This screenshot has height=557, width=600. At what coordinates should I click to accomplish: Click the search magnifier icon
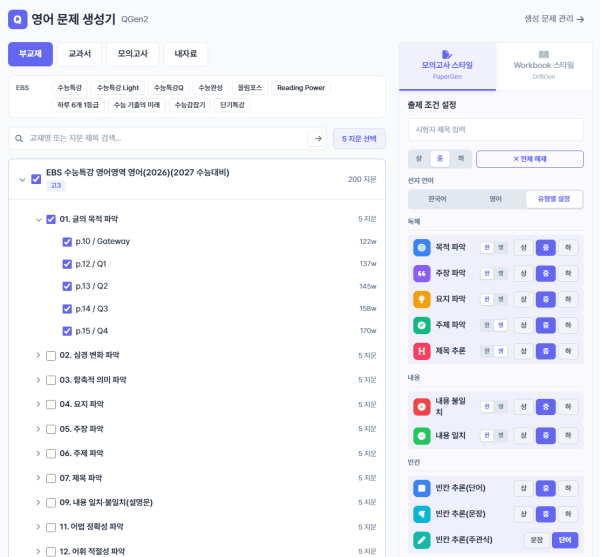coord(19,138)
